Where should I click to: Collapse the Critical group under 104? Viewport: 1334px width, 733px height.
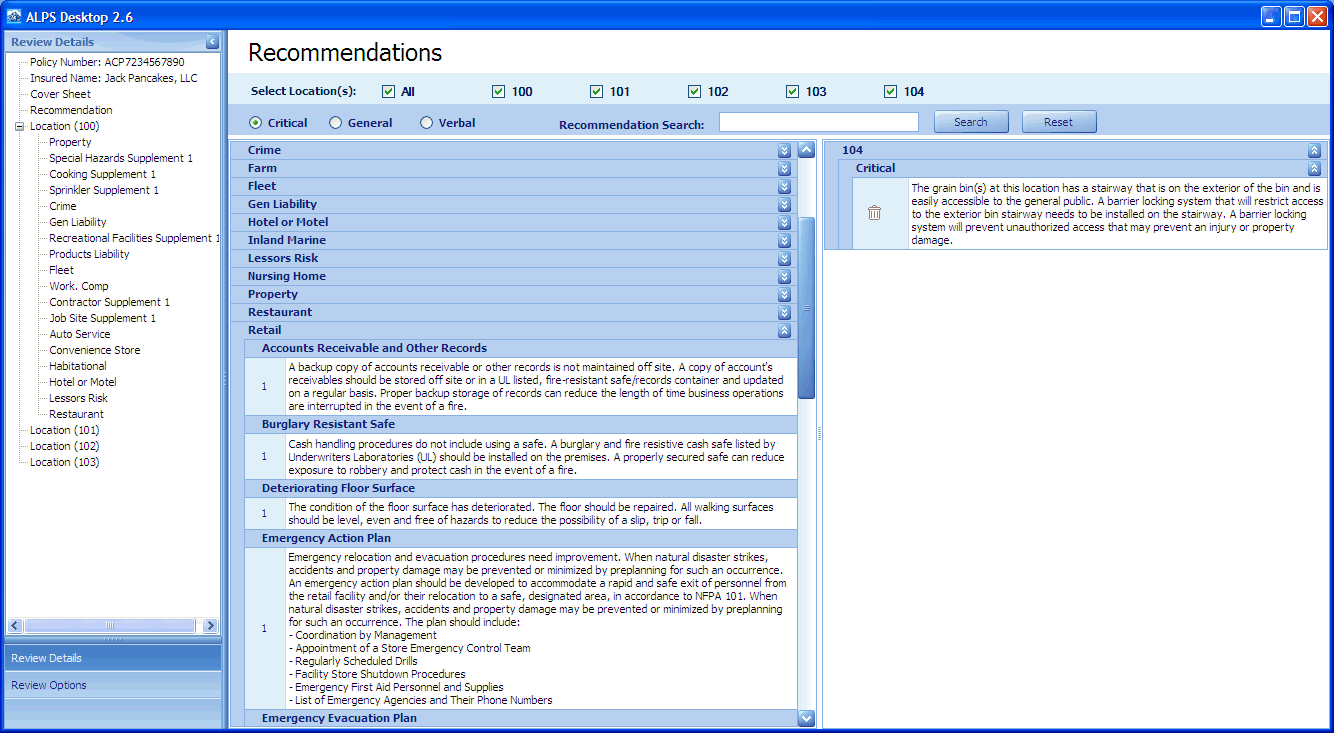pos(1314,168)
